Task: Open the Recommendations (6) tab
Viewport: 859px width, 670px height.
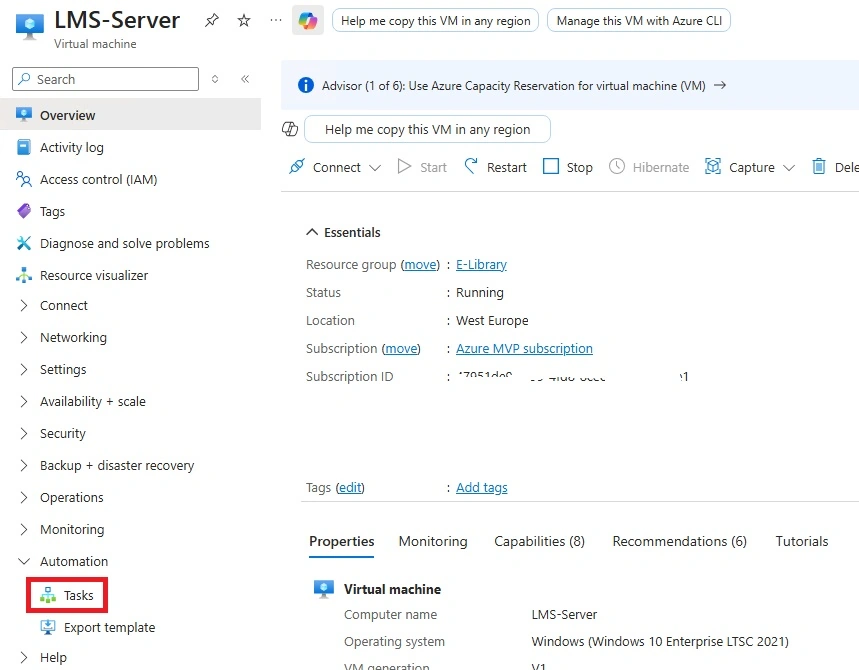Action: point(679,541)
